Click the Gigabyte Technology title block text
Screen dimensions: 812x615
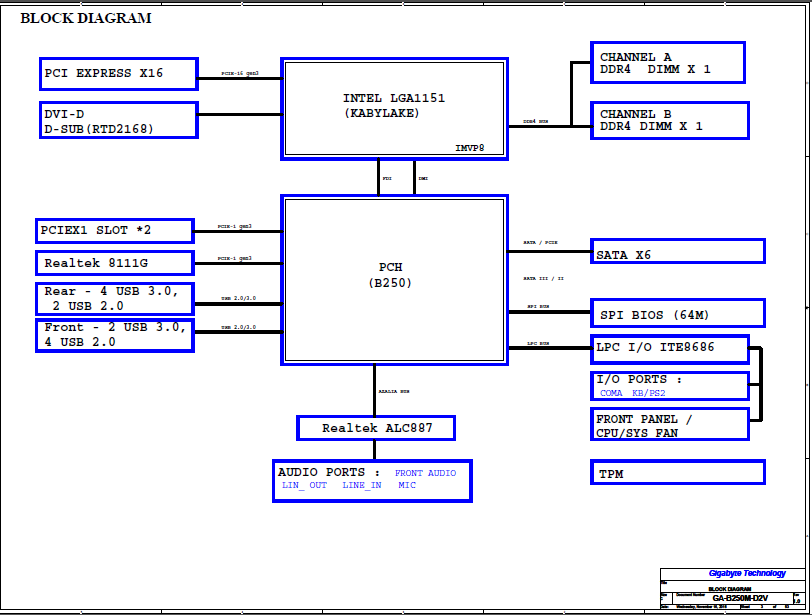[x=747, y=574]
